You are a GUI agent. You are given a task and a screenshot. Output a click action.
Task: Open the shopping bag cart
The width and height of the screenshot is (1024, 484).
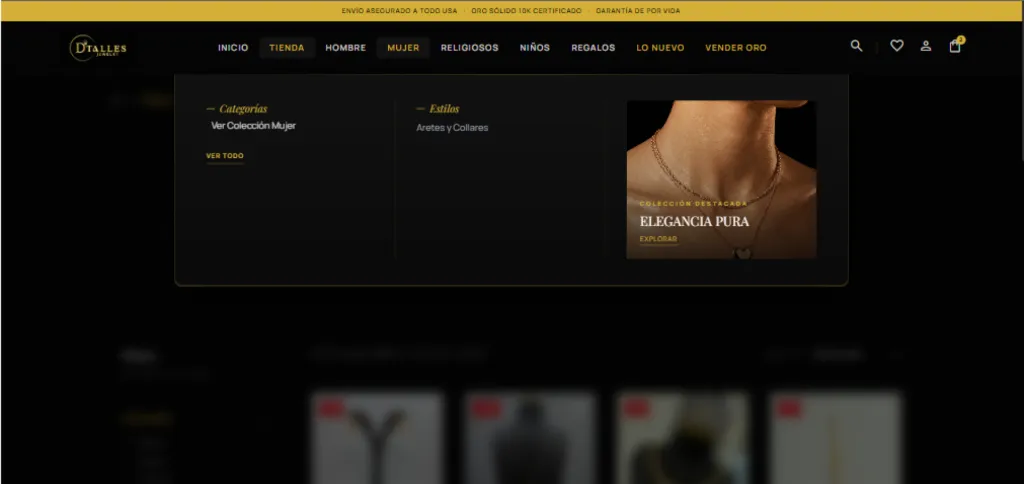click(955, 46)
